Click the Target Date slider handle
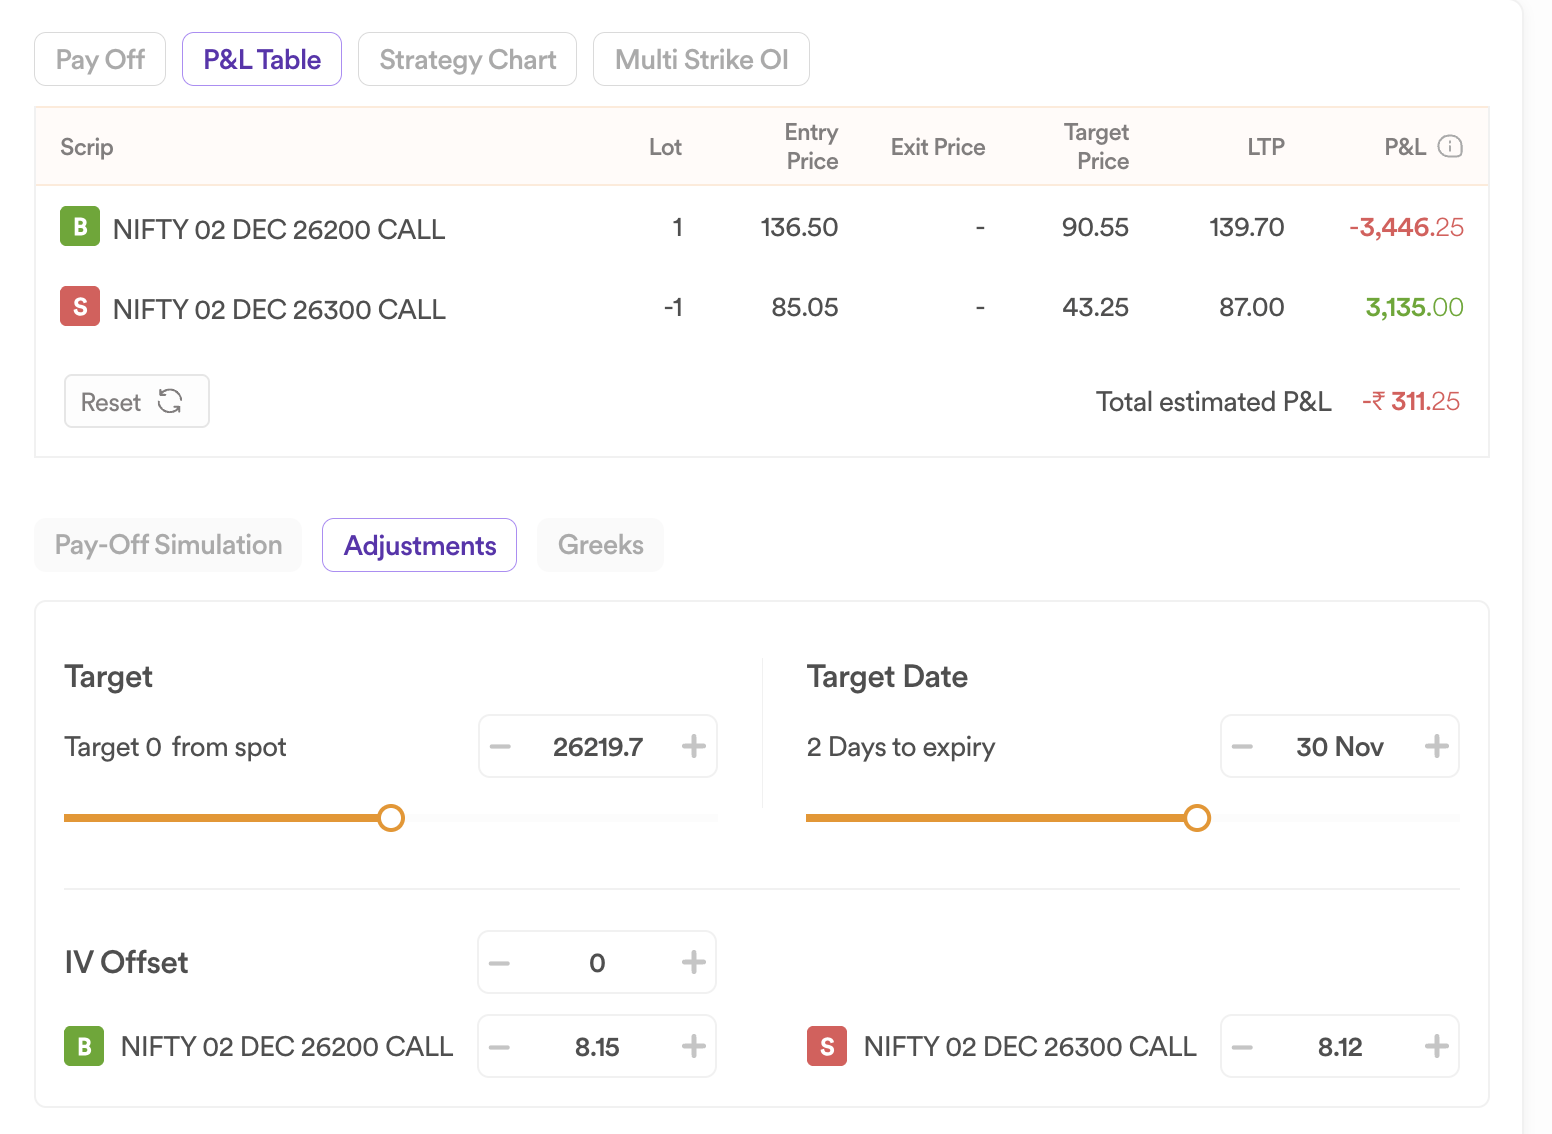1552x1134 pixels. (x=1196, y=818)
